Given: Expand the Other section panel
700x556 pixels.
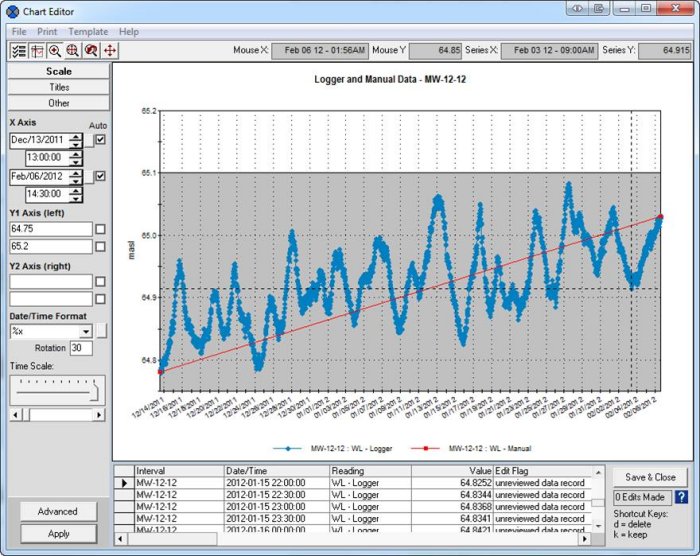Looking at the screenshot, I should (58, 103).
